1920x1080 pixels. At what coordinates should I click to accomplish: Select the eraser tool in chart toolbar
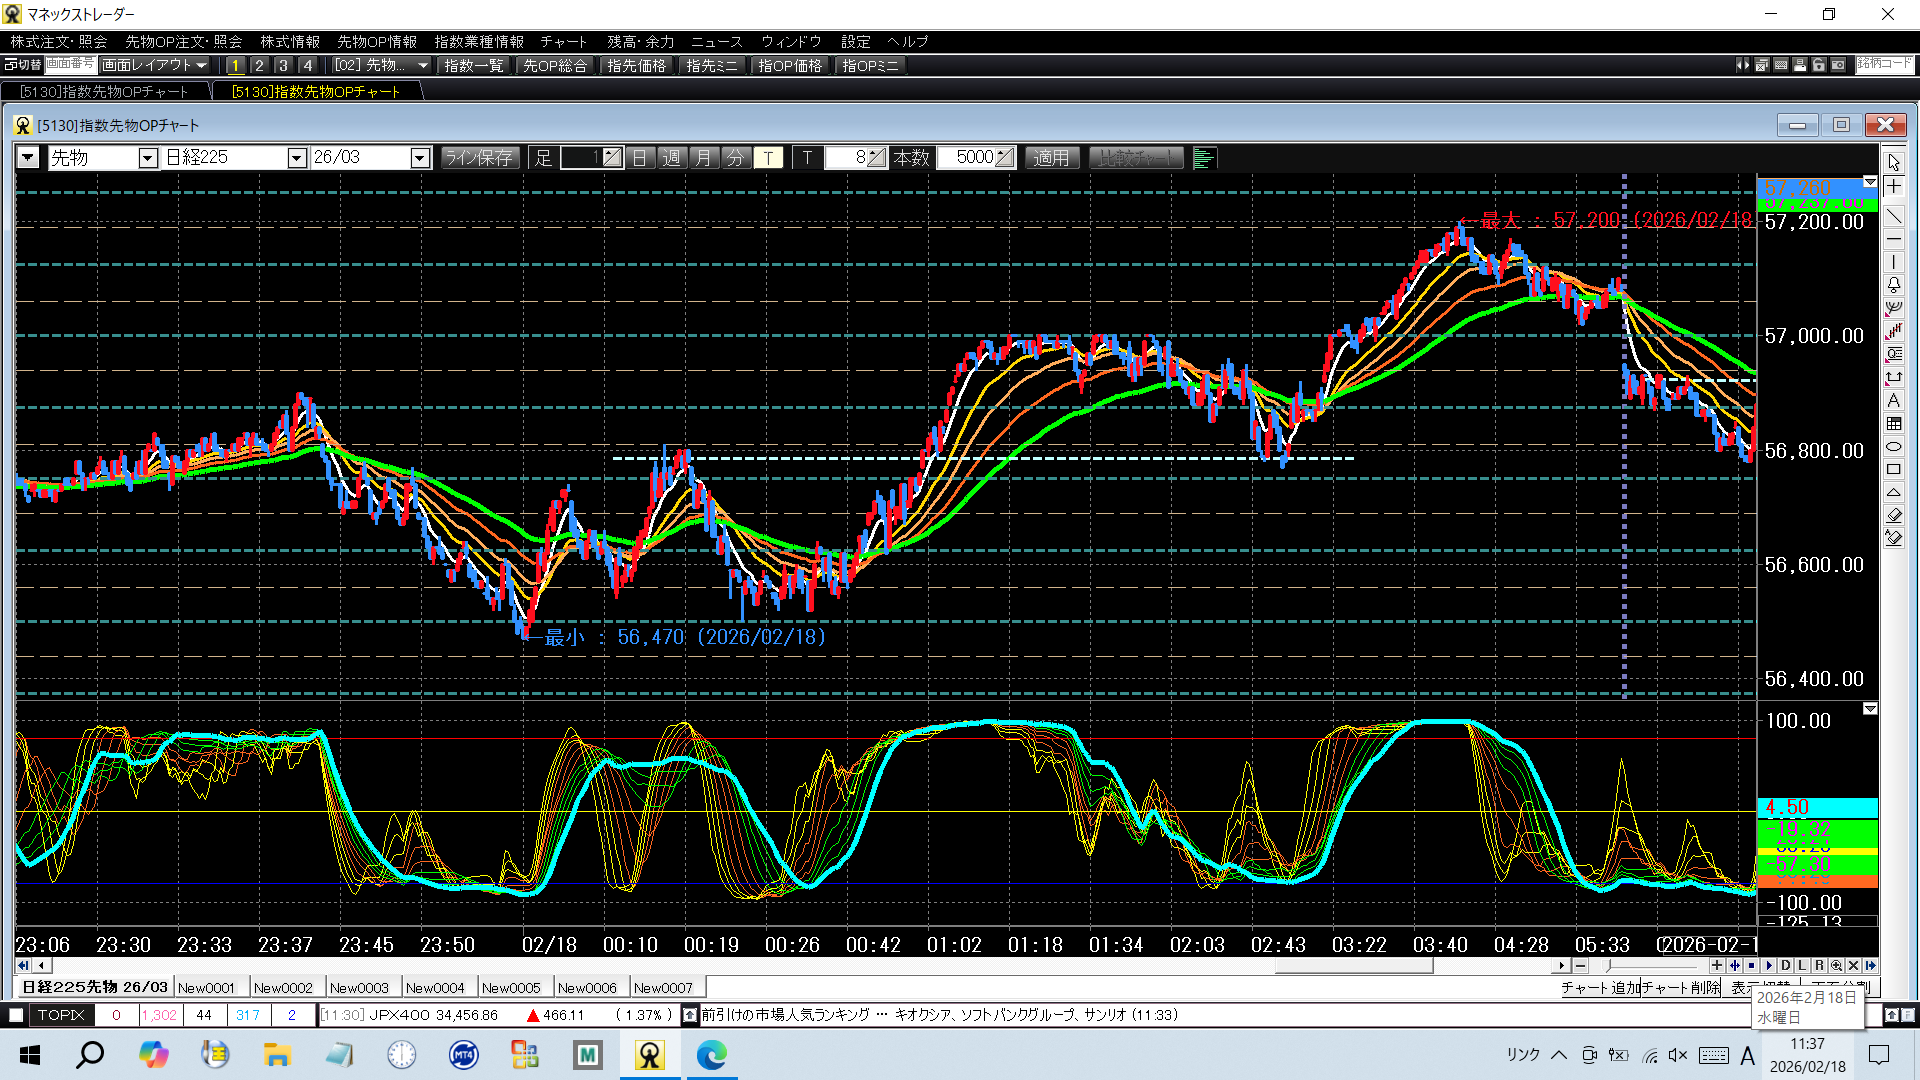pos(1894,515)
